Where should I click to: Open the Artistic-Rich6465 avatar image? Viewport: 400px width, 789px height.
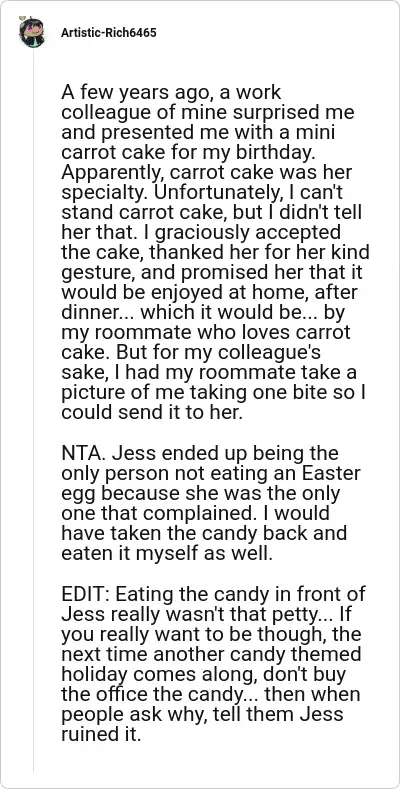pyautogui.click(x=32, y=32)
